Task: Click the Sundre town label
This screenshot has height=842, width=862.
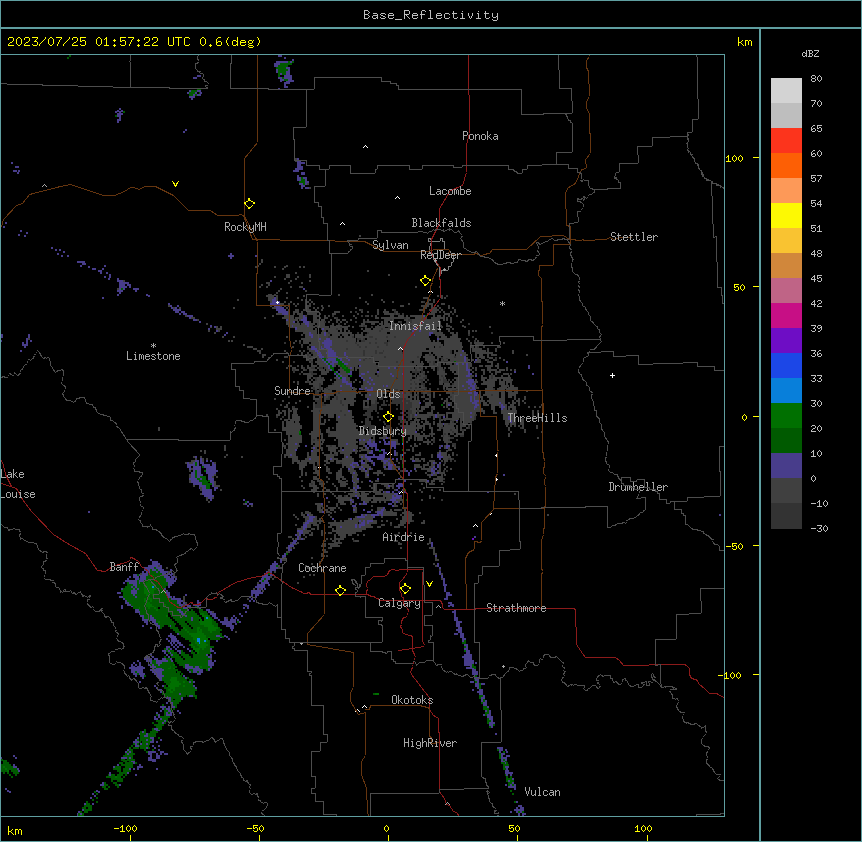Action: point(292,391)
